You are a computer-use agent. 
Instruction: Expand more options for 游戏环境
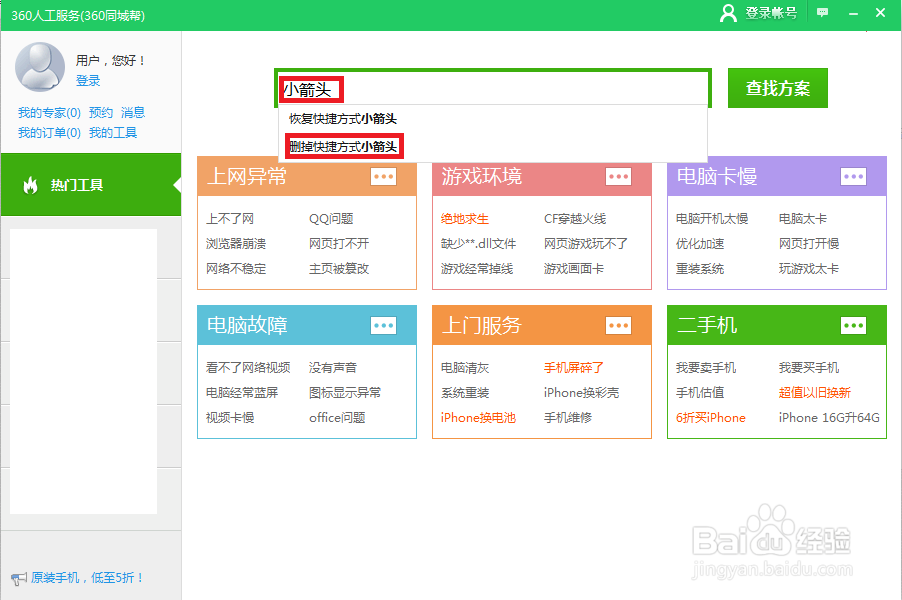[618, 177]
